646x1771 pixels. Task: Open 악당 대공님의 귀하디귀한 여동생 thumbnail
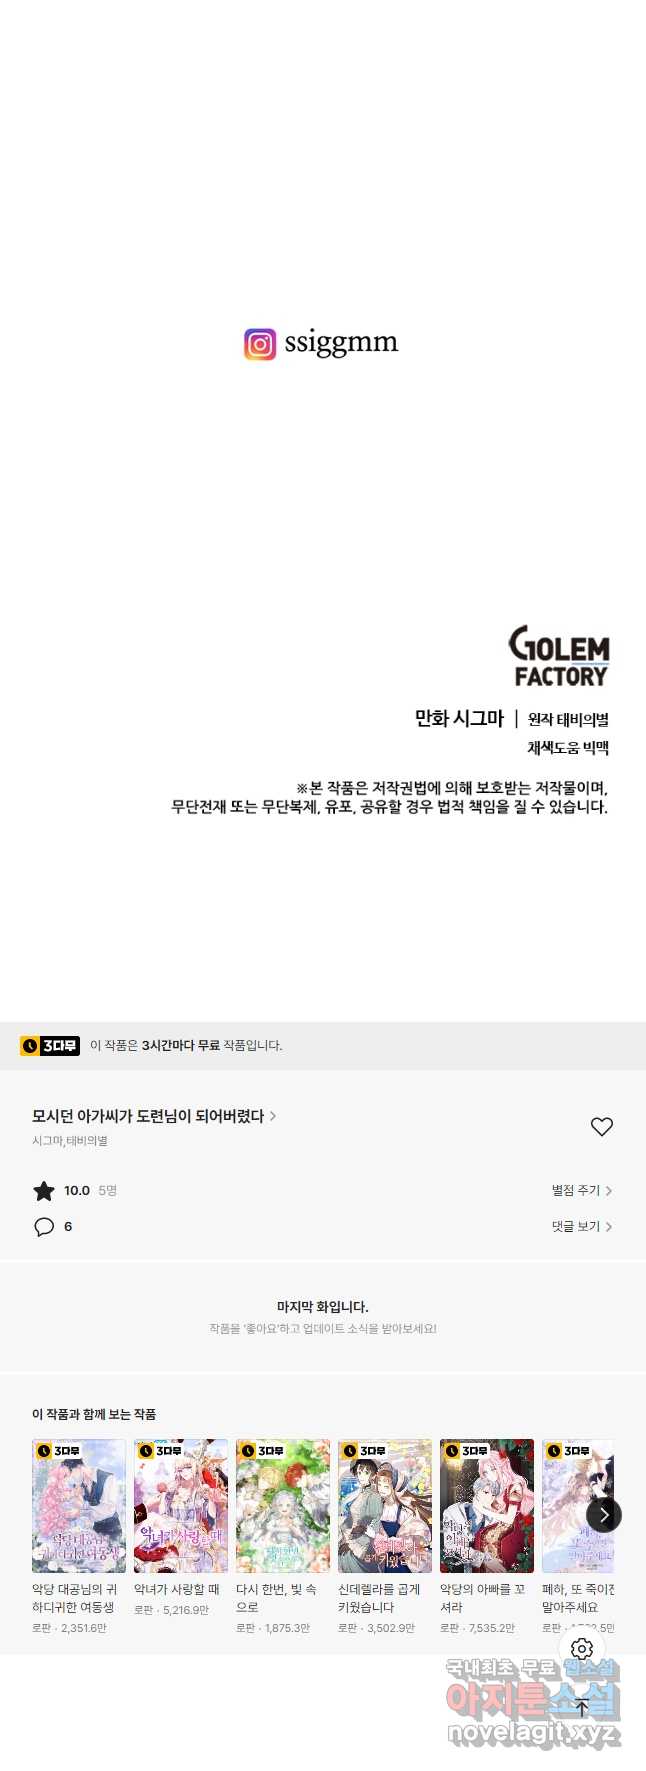point(79,1506)
